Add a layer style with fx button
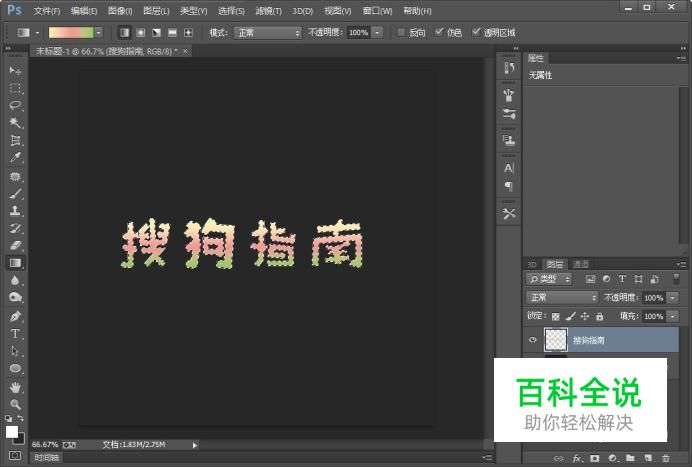The width and height of the screenshot is (692, 467). (x=577, y=458)
